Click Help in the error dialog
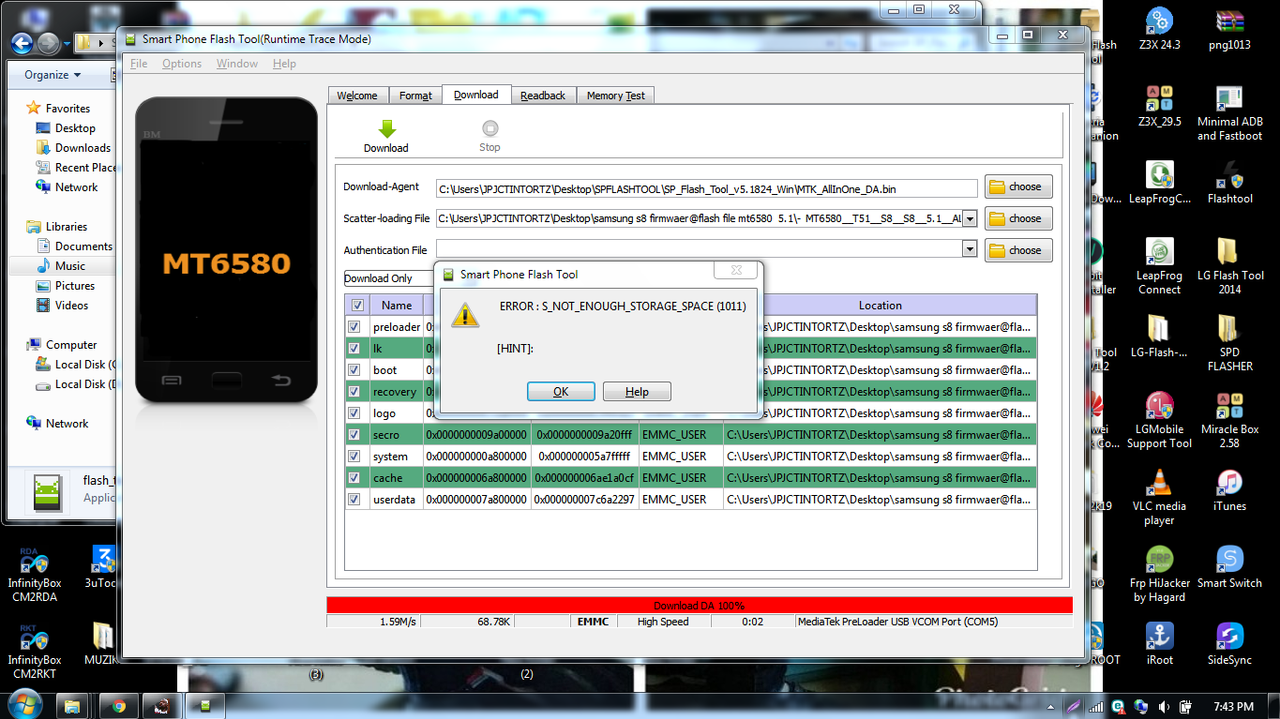1280x719 pixels. (637, 391)
